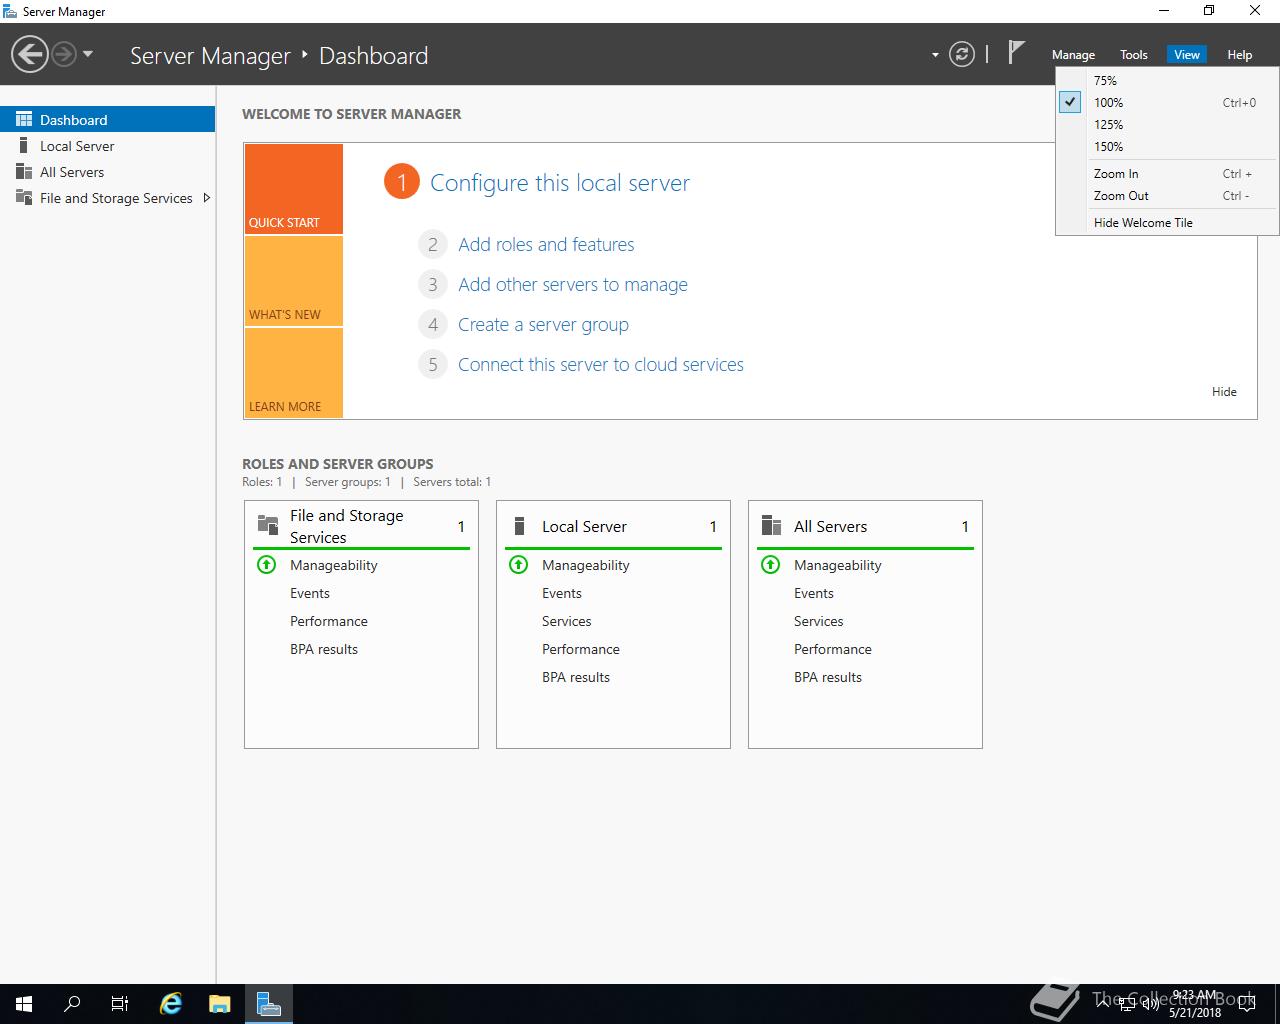Set zoom to 75%

[1167, 80]
